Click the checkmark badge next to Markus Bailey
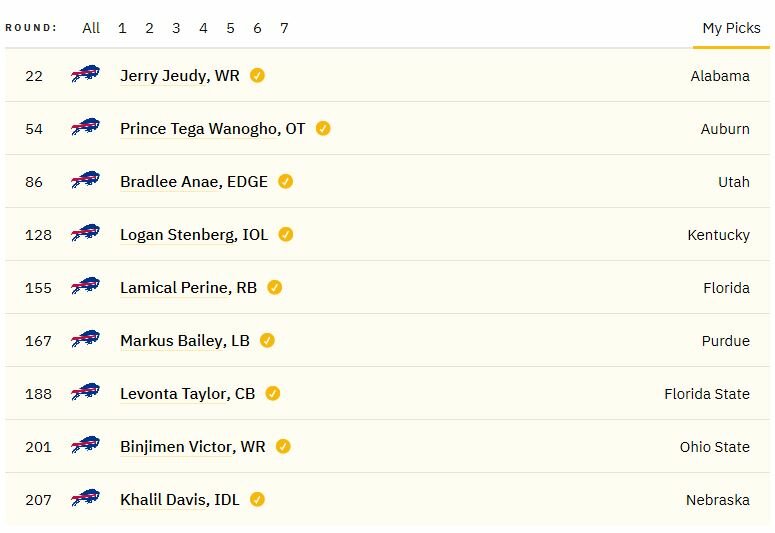 click(x=267, y=341)
